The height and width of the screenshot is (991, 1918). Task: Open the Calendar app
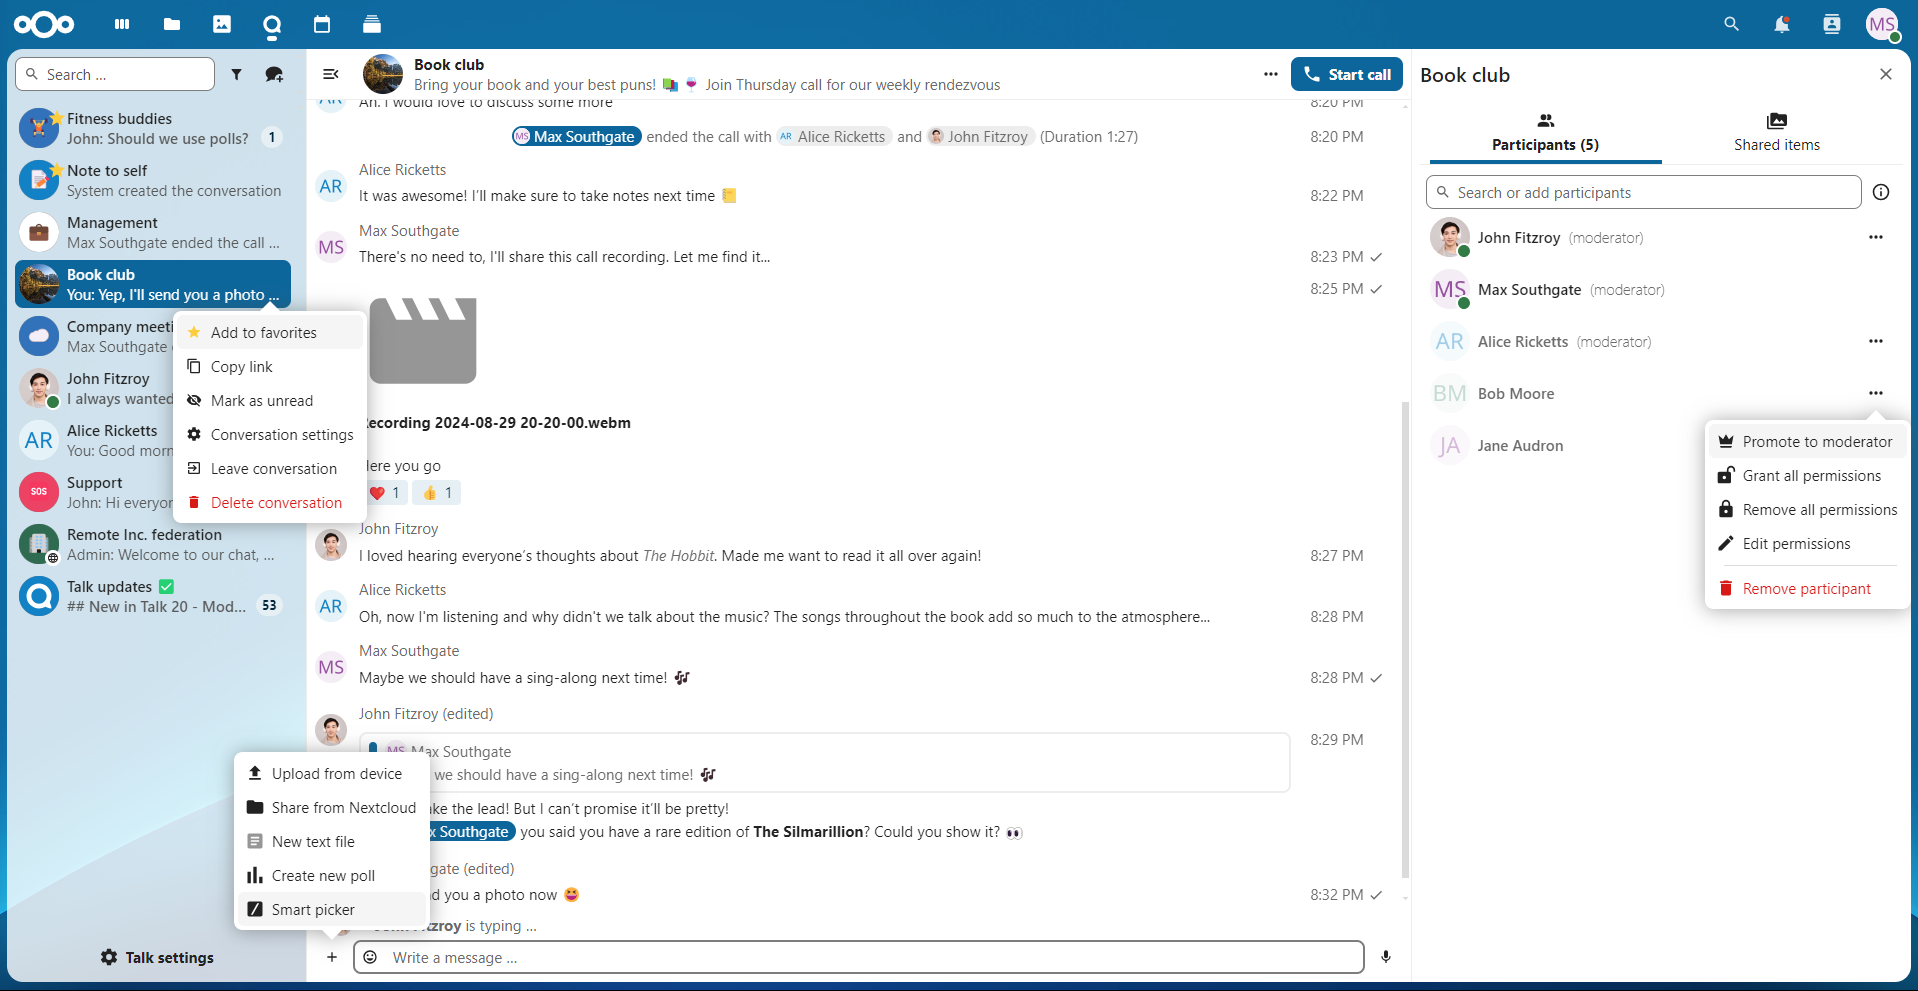(x=322, y=24)
